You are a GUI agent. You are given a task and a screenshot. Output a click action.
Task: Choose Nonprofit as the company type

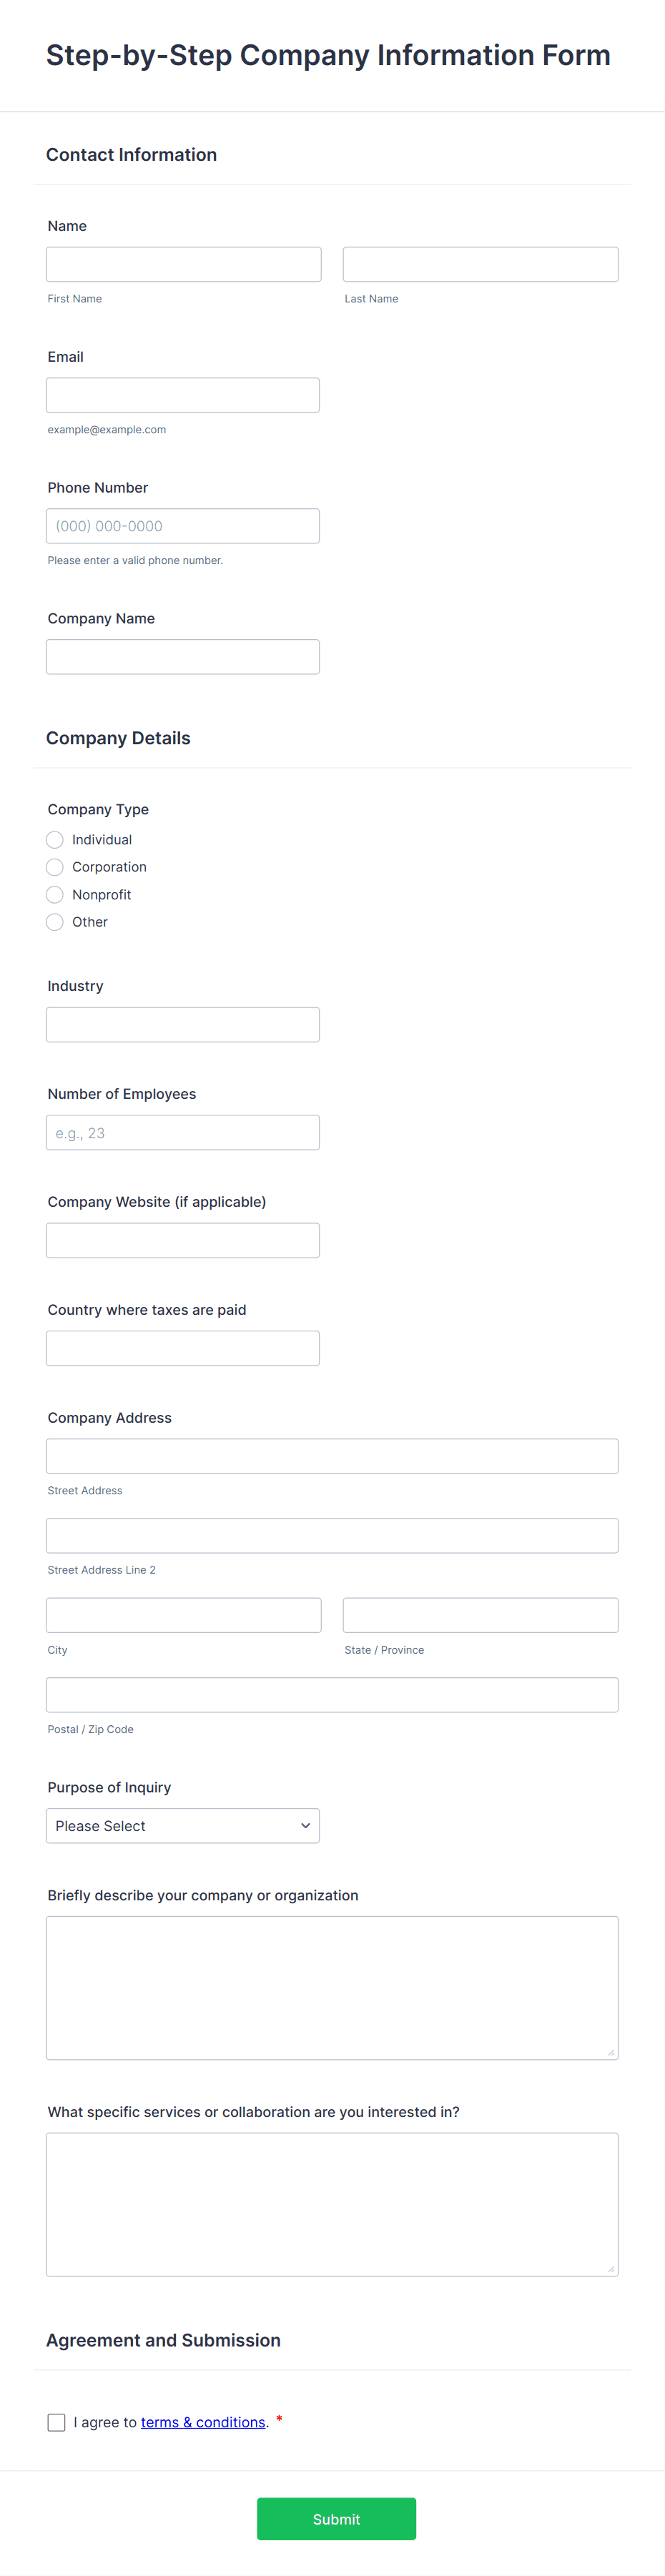pyautogui.click(x=54, y=894)
